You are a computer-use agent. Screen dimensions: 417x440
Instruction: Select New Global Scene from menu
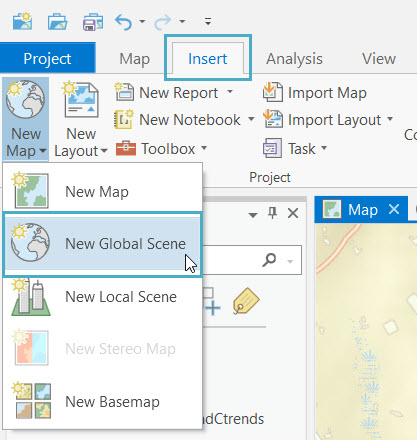tap(102, 244)
